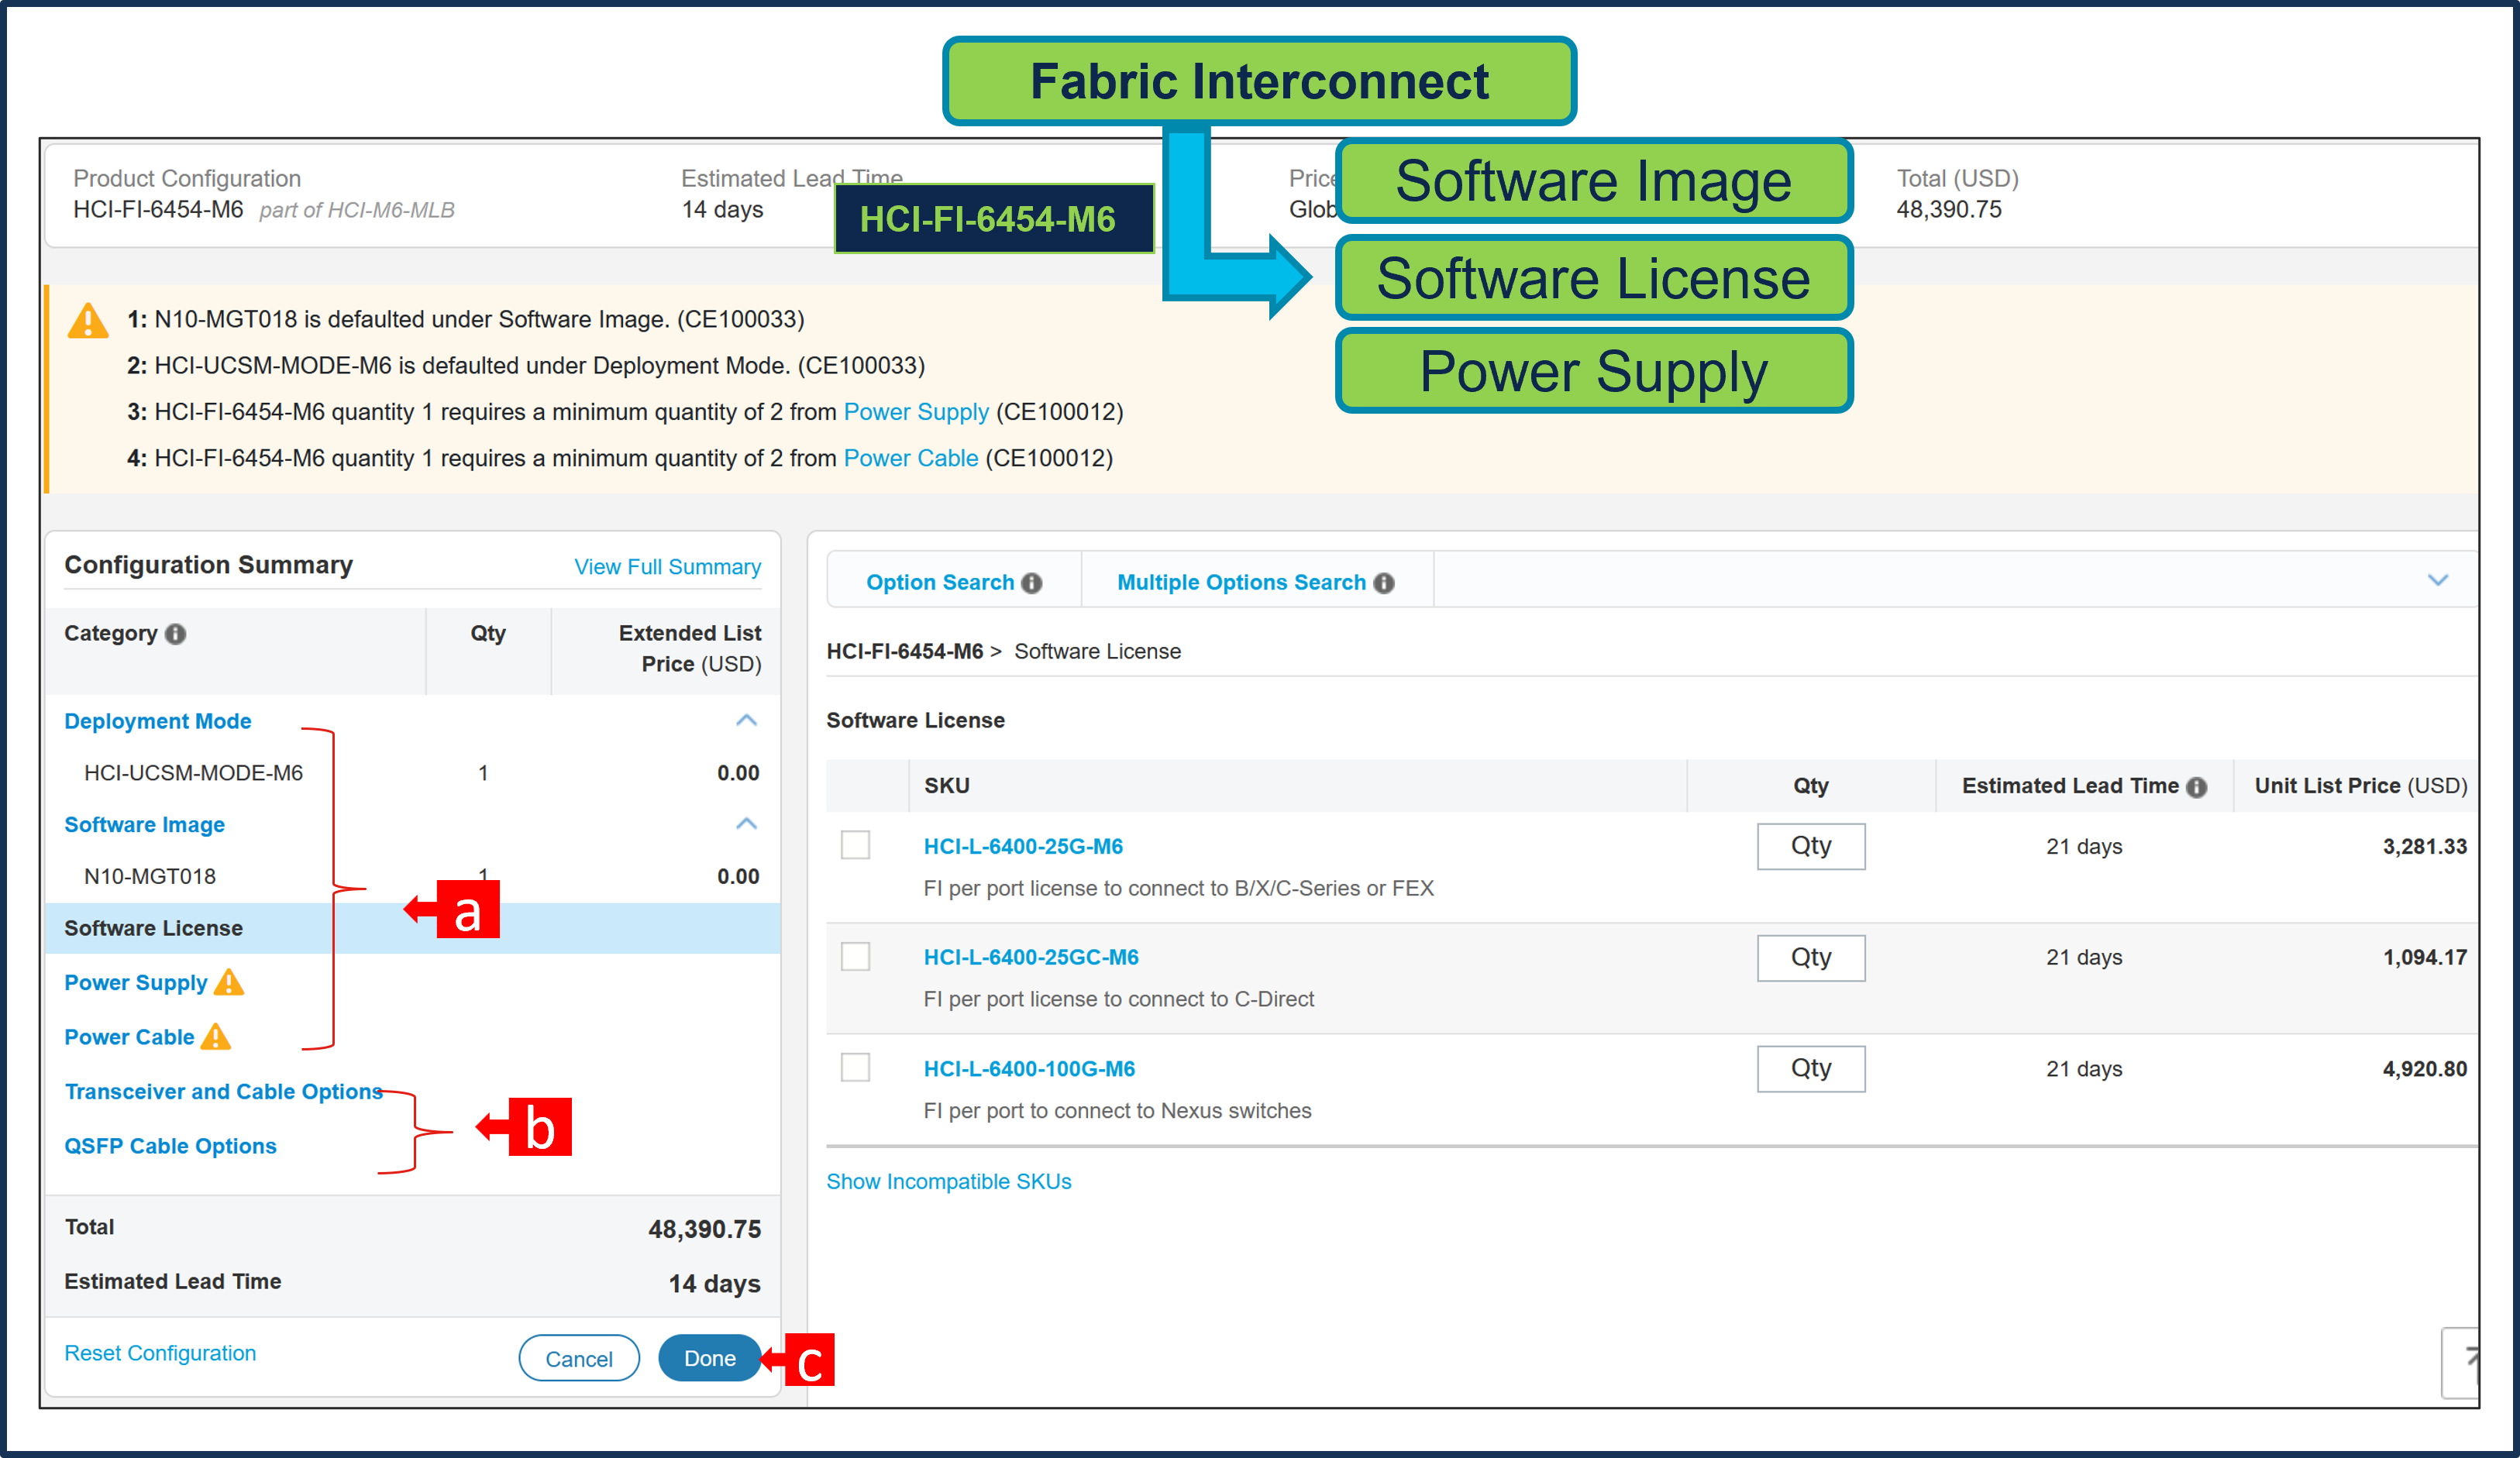
Task: Open the Deployment Mode category
Action: pos(158,721)
